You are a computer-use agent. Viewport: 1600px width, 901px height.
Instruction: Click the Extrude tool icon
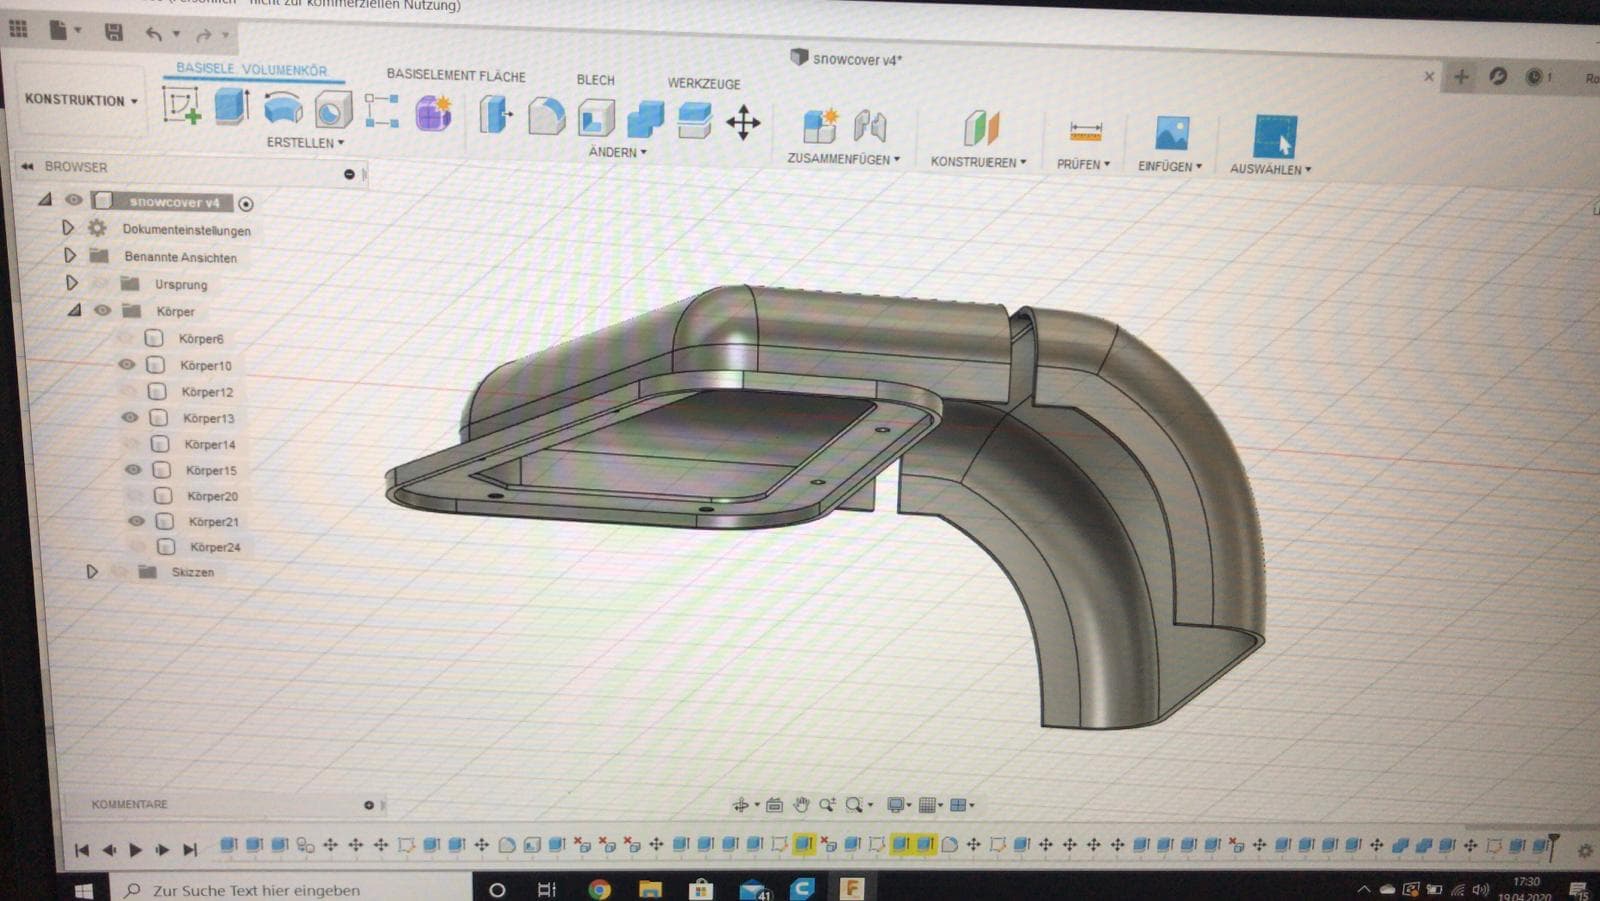(x=232, y=106)
